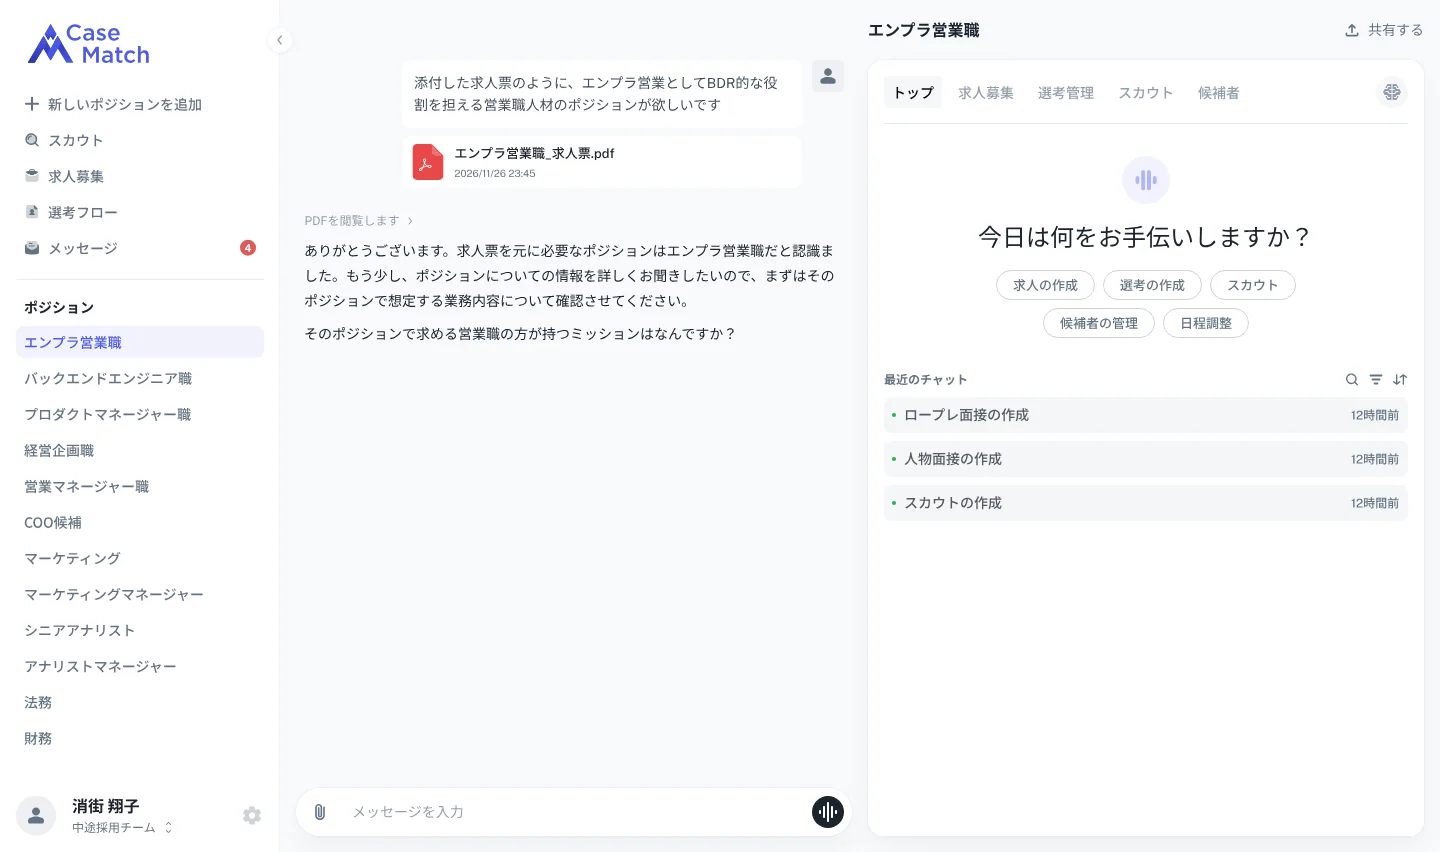The height and width of the screenshot is (852, 1440).
Task: Click the user avatar in chat
Action: [828, 76]
